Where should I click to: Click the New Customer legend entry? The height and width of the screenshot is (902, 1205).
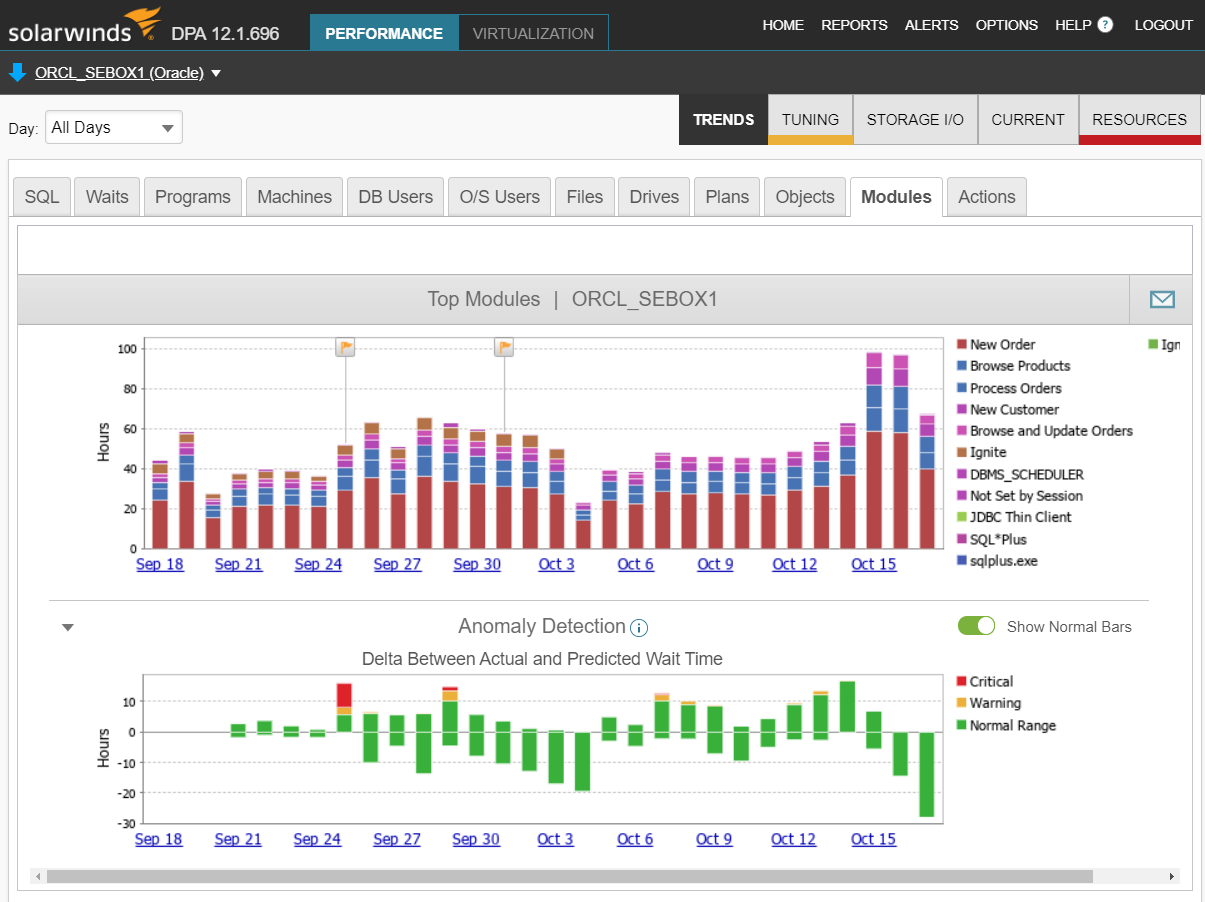(x=1007, y=409)
